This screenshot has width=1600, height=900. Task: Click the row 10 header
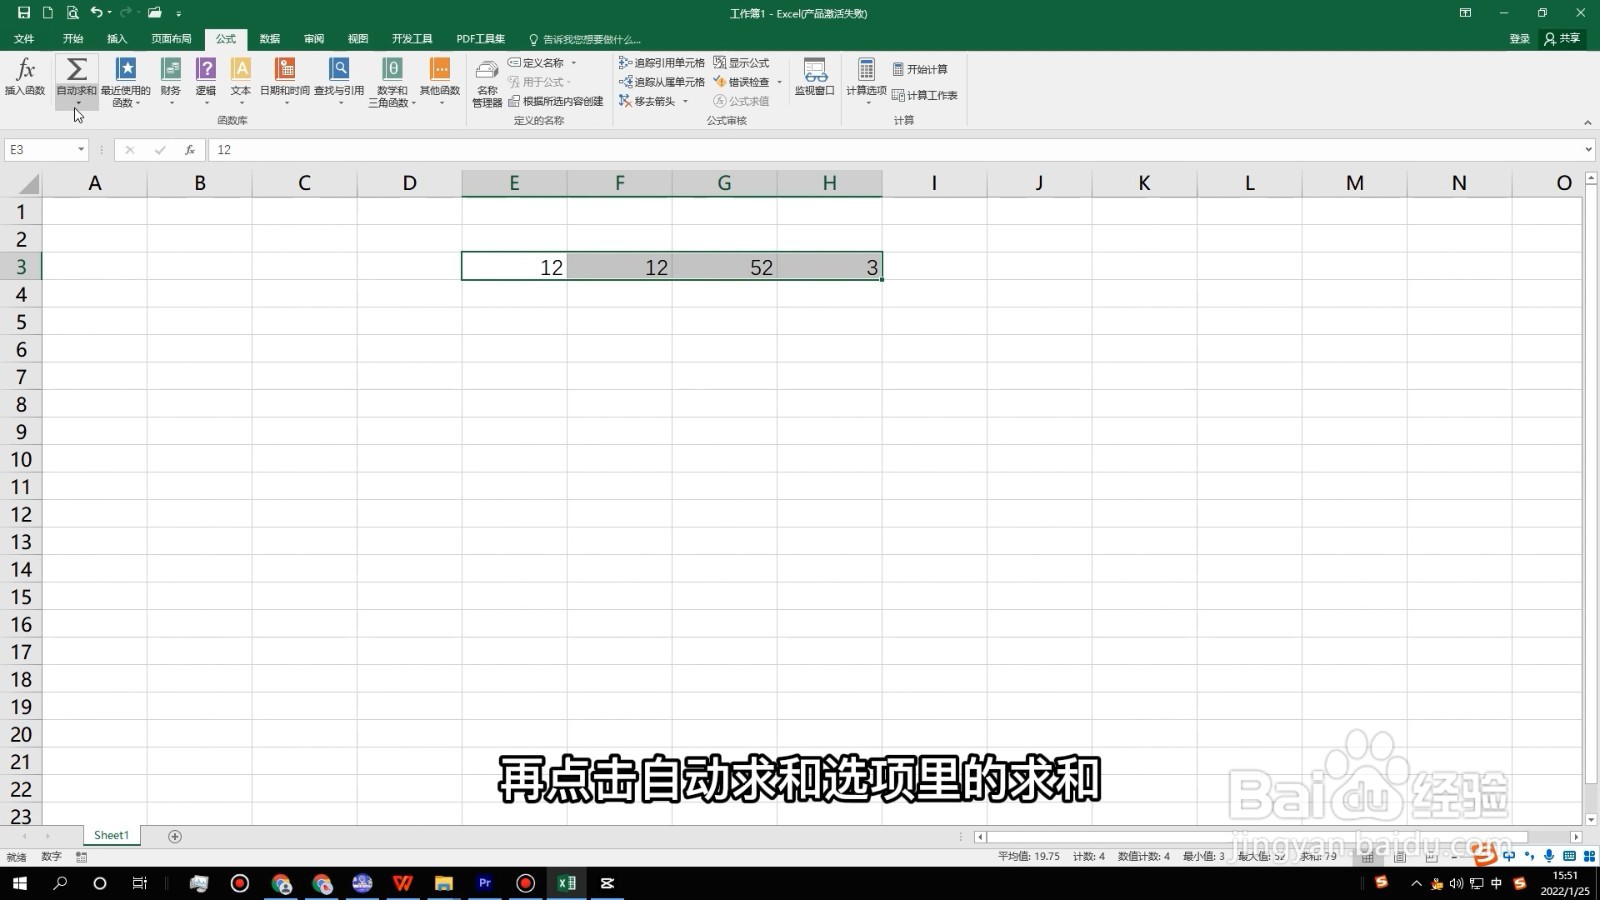tap(21, 460)
